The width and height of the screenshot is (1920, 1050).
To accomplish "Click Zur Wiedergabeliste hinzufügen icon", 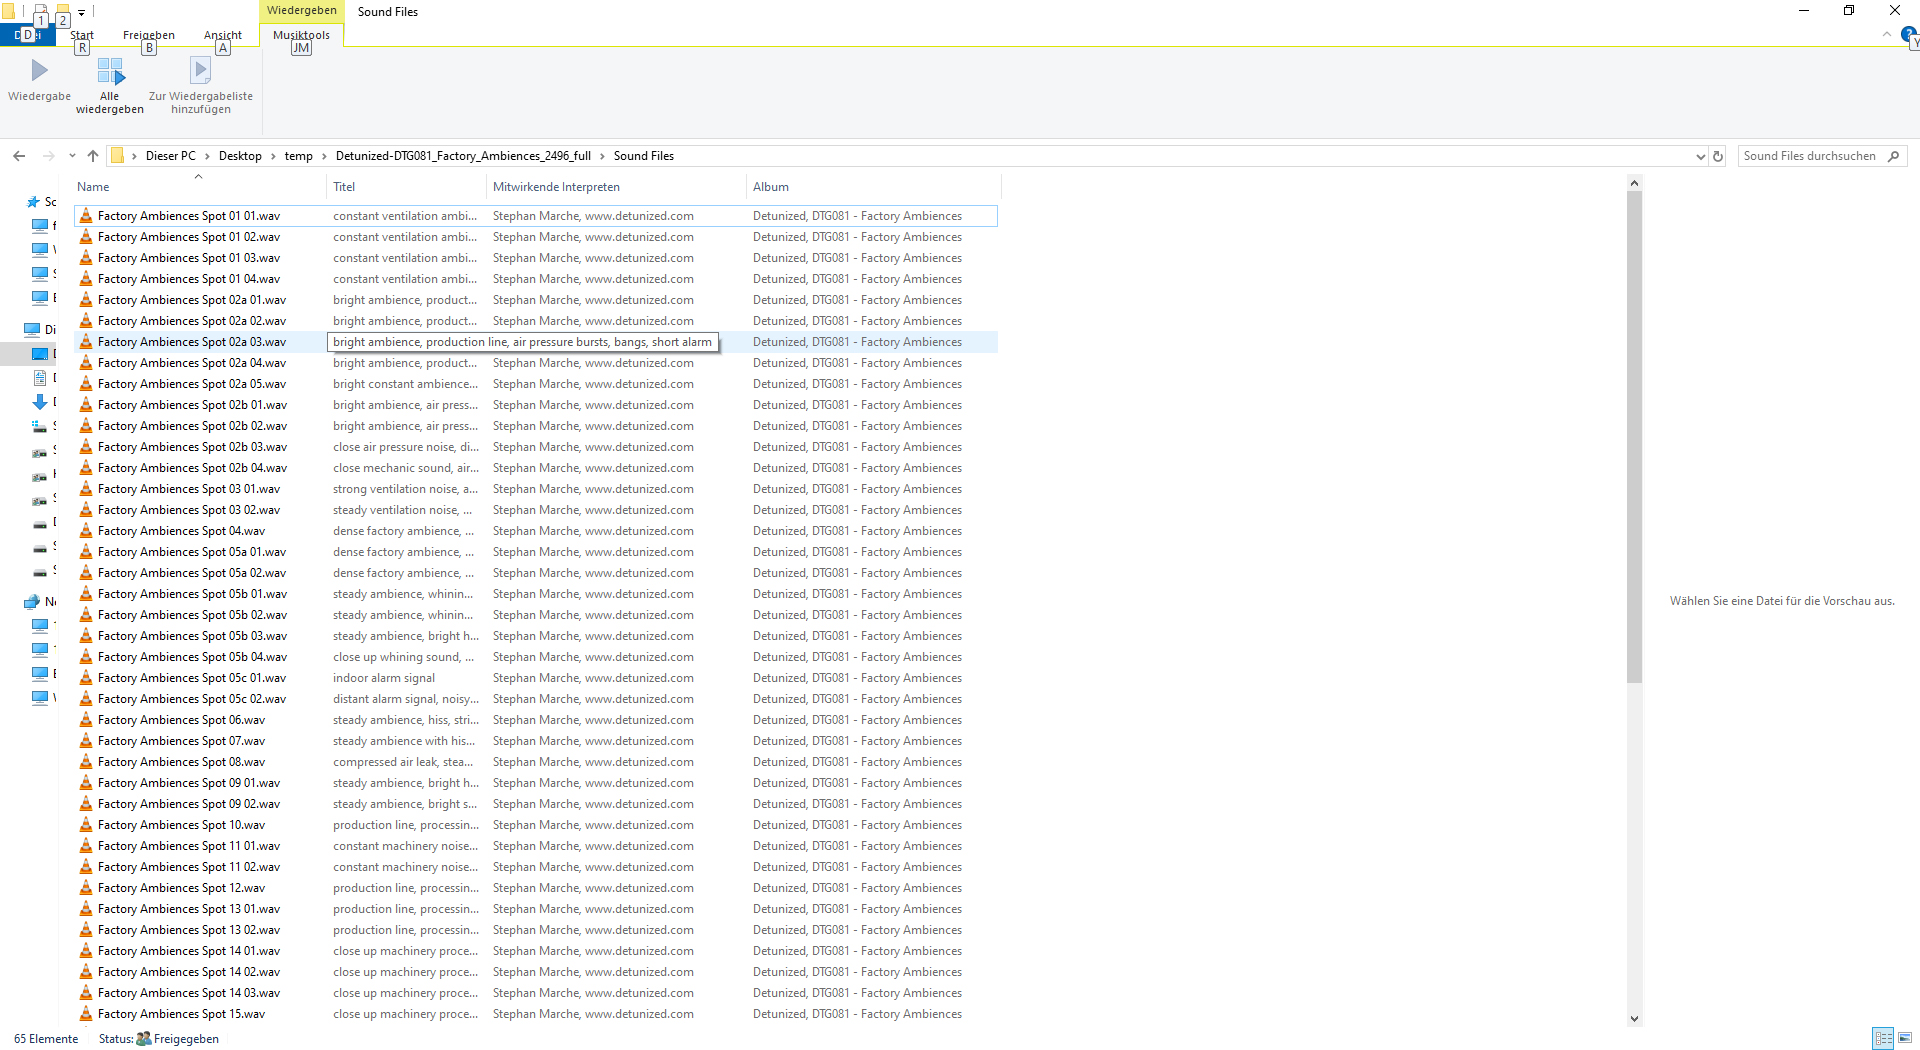I will click(x=200, y=71).
